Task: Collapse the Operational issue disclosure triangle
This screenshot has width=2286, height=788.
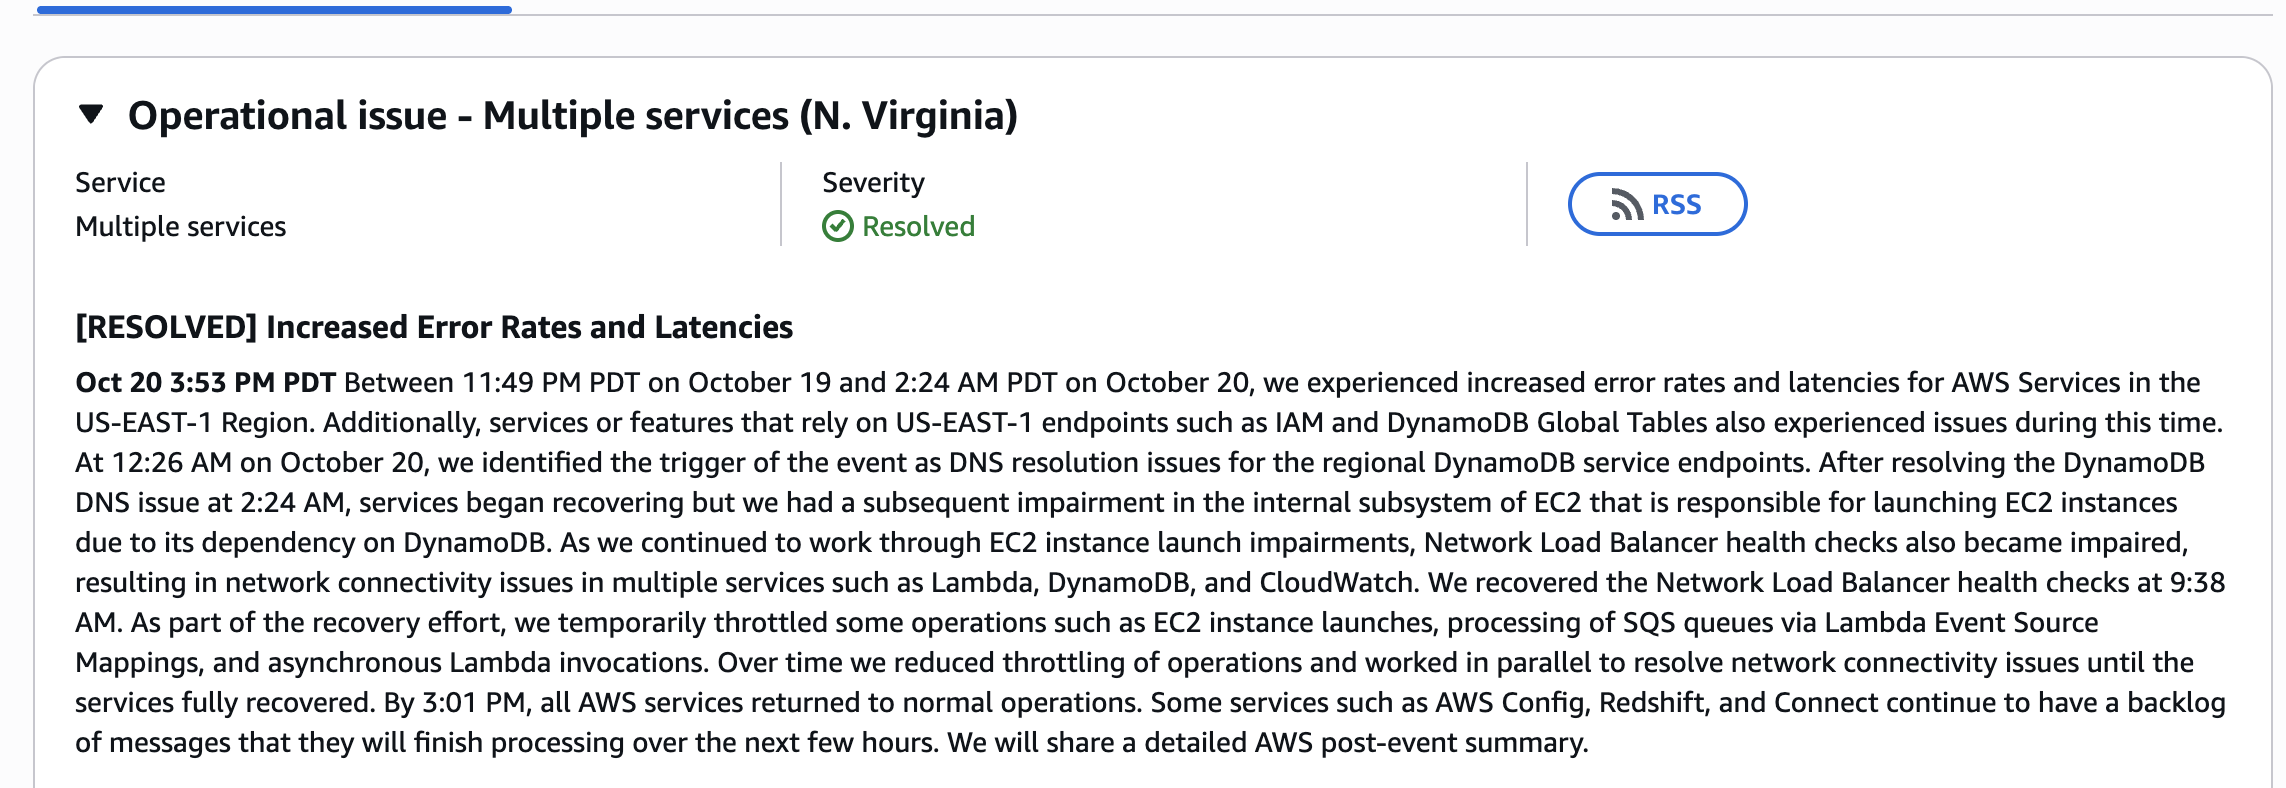Action: point(91,115)
